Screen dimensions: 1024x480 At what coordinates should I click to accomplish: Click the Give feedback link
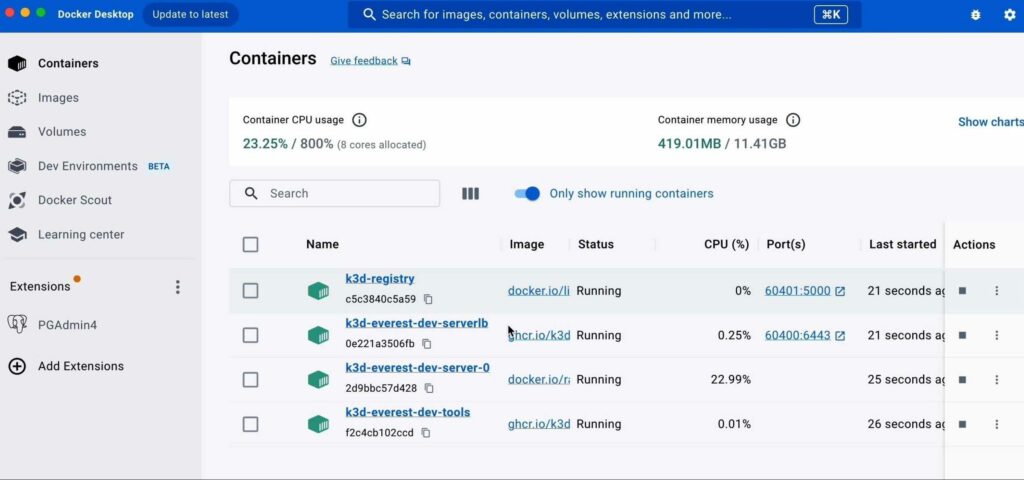(364, 61)
